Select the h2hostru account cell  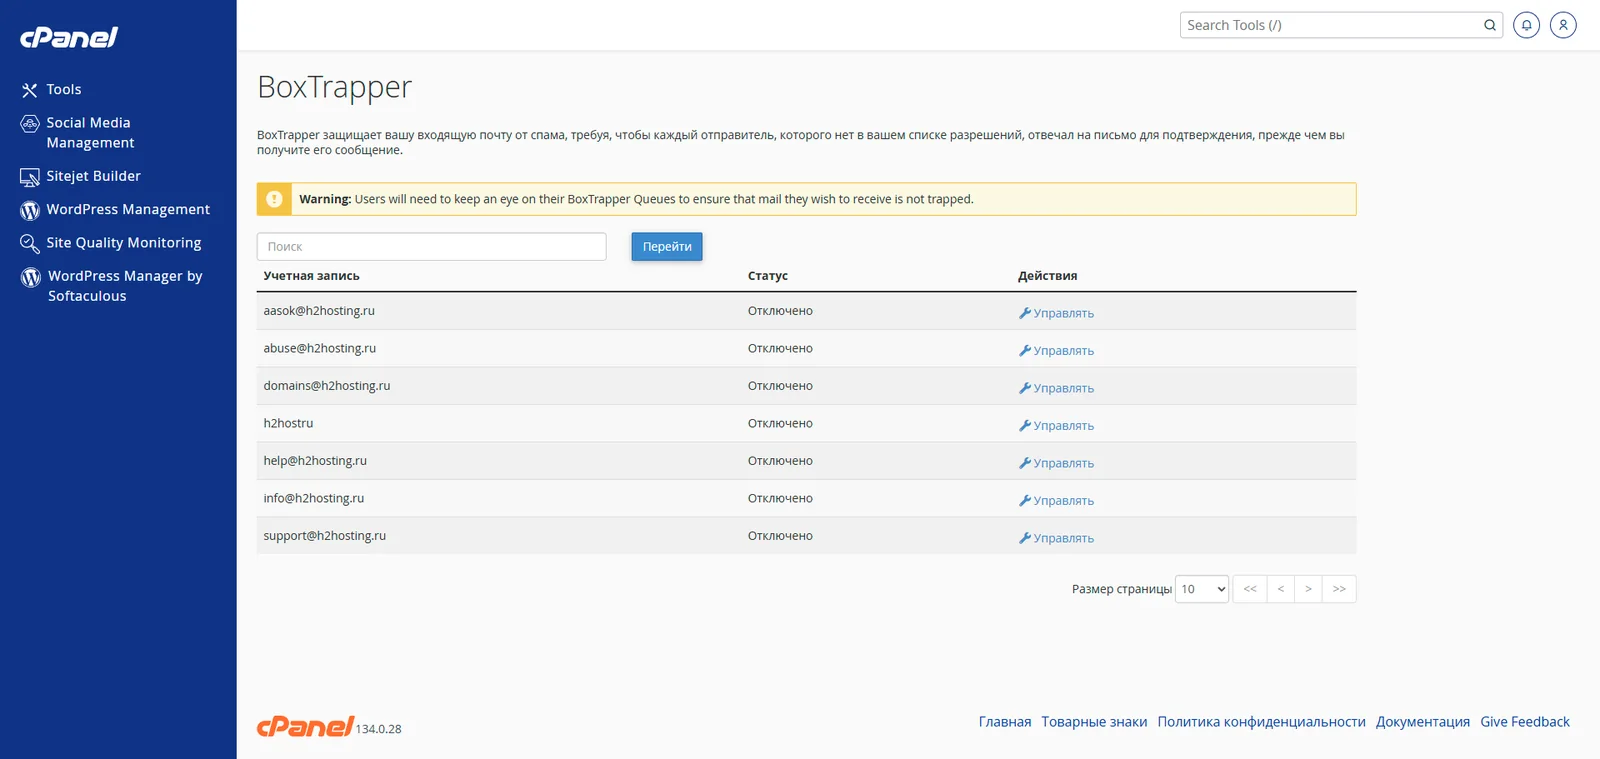288,424
